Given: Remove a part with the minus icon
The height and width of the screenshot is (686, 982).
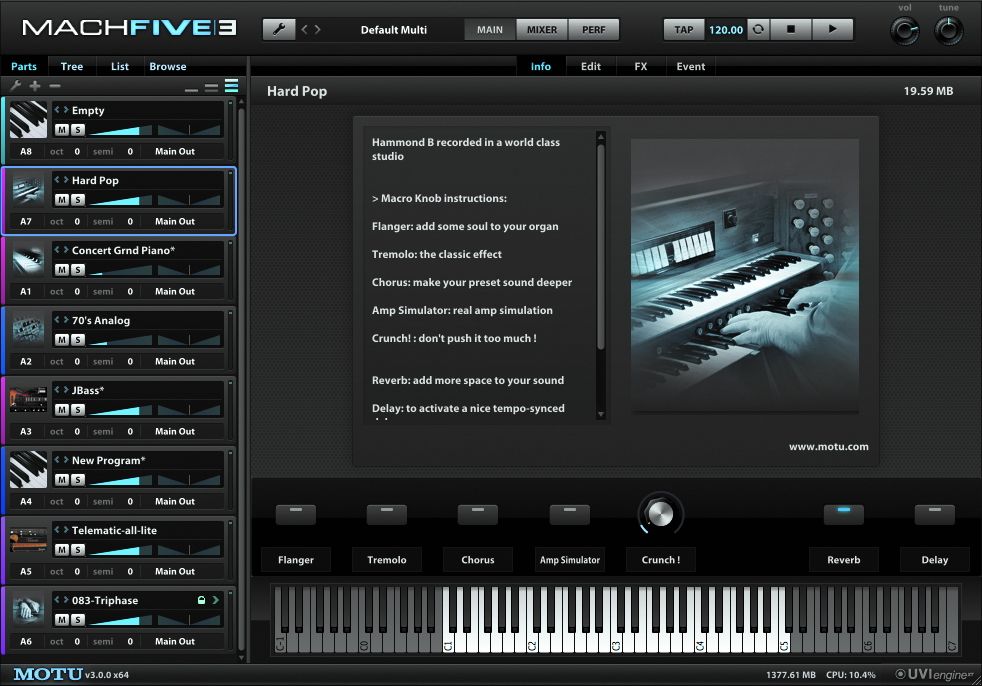Looking at the screenshot, I should tap(55, 86).
